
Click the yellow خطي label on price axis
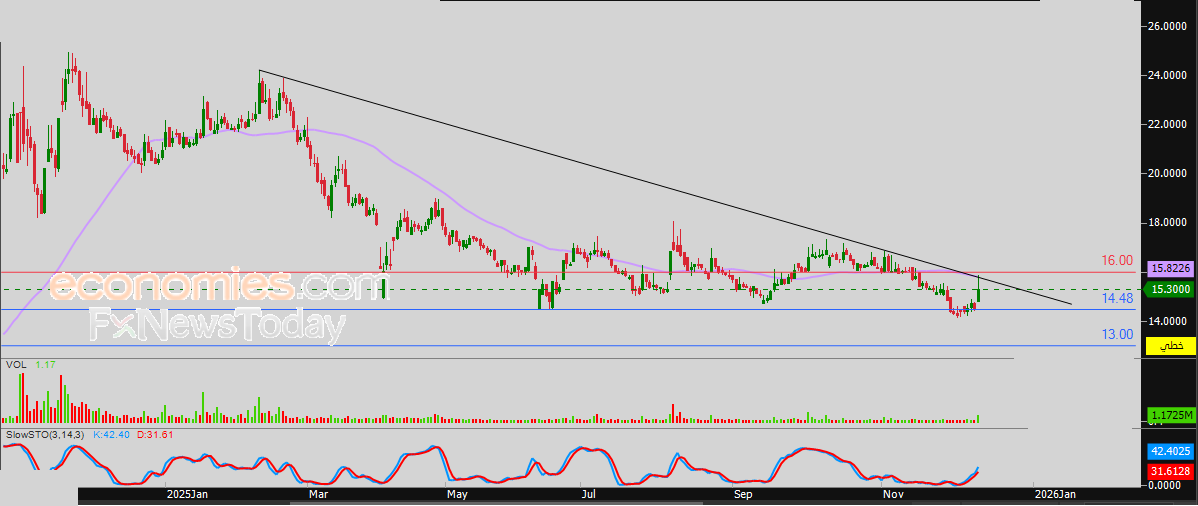(1169, 345)
